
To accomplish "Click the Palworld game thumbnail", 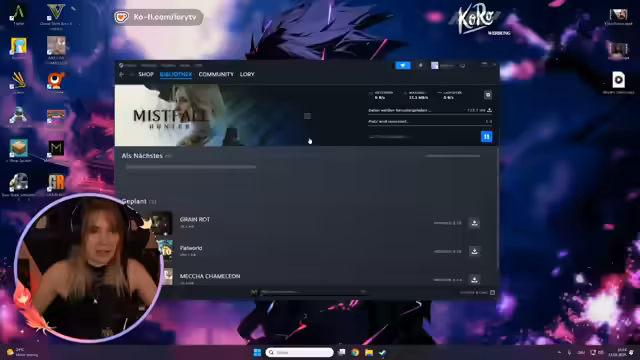I will pos(165,250).
